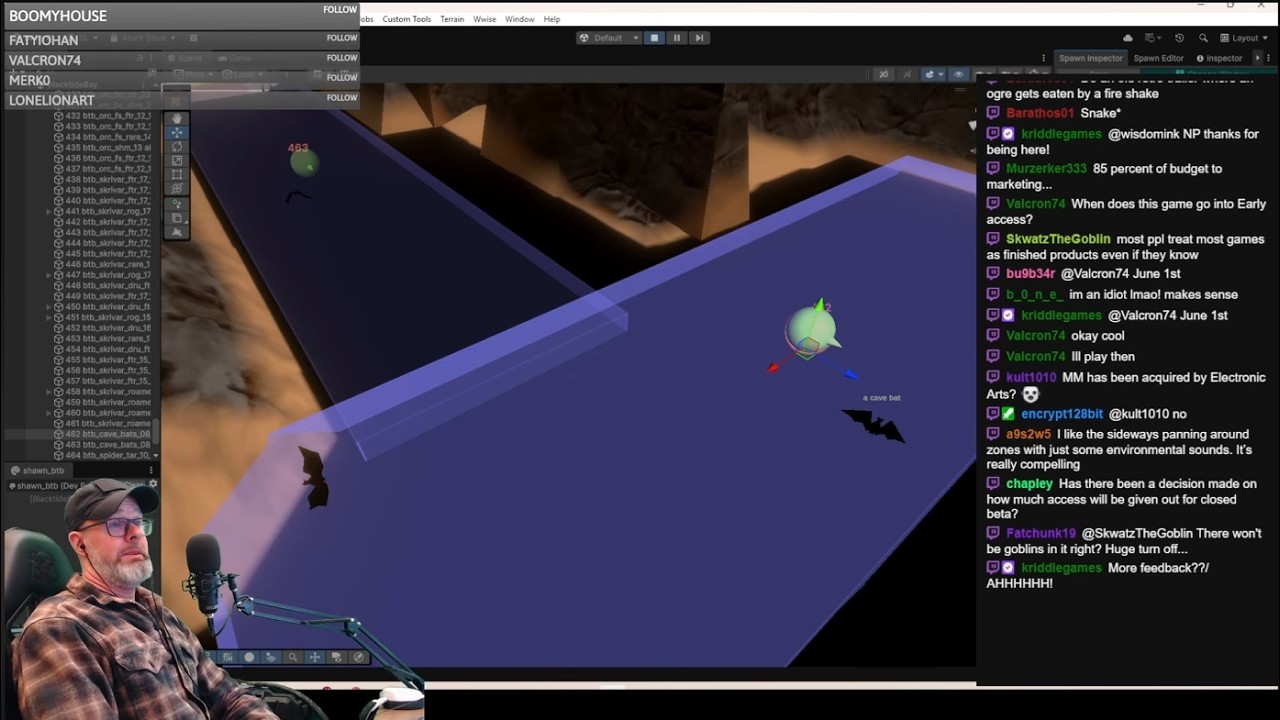This screenshot has width=1280, height=720.
Task: Click the red X-axis gizmo arrow
Action: [774, 368]
